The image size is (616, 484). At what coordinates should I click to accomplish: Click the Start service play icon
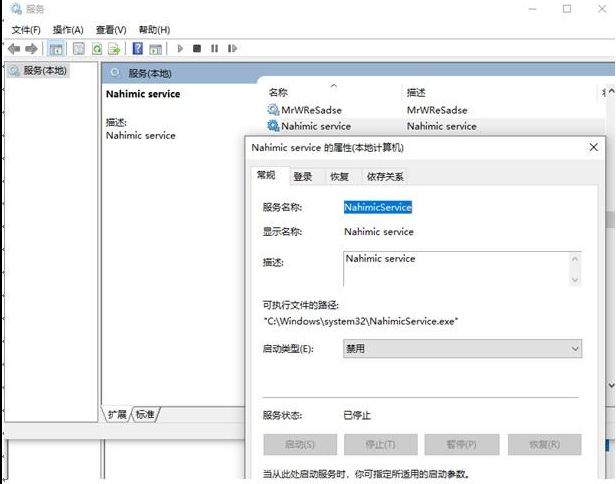180,49
